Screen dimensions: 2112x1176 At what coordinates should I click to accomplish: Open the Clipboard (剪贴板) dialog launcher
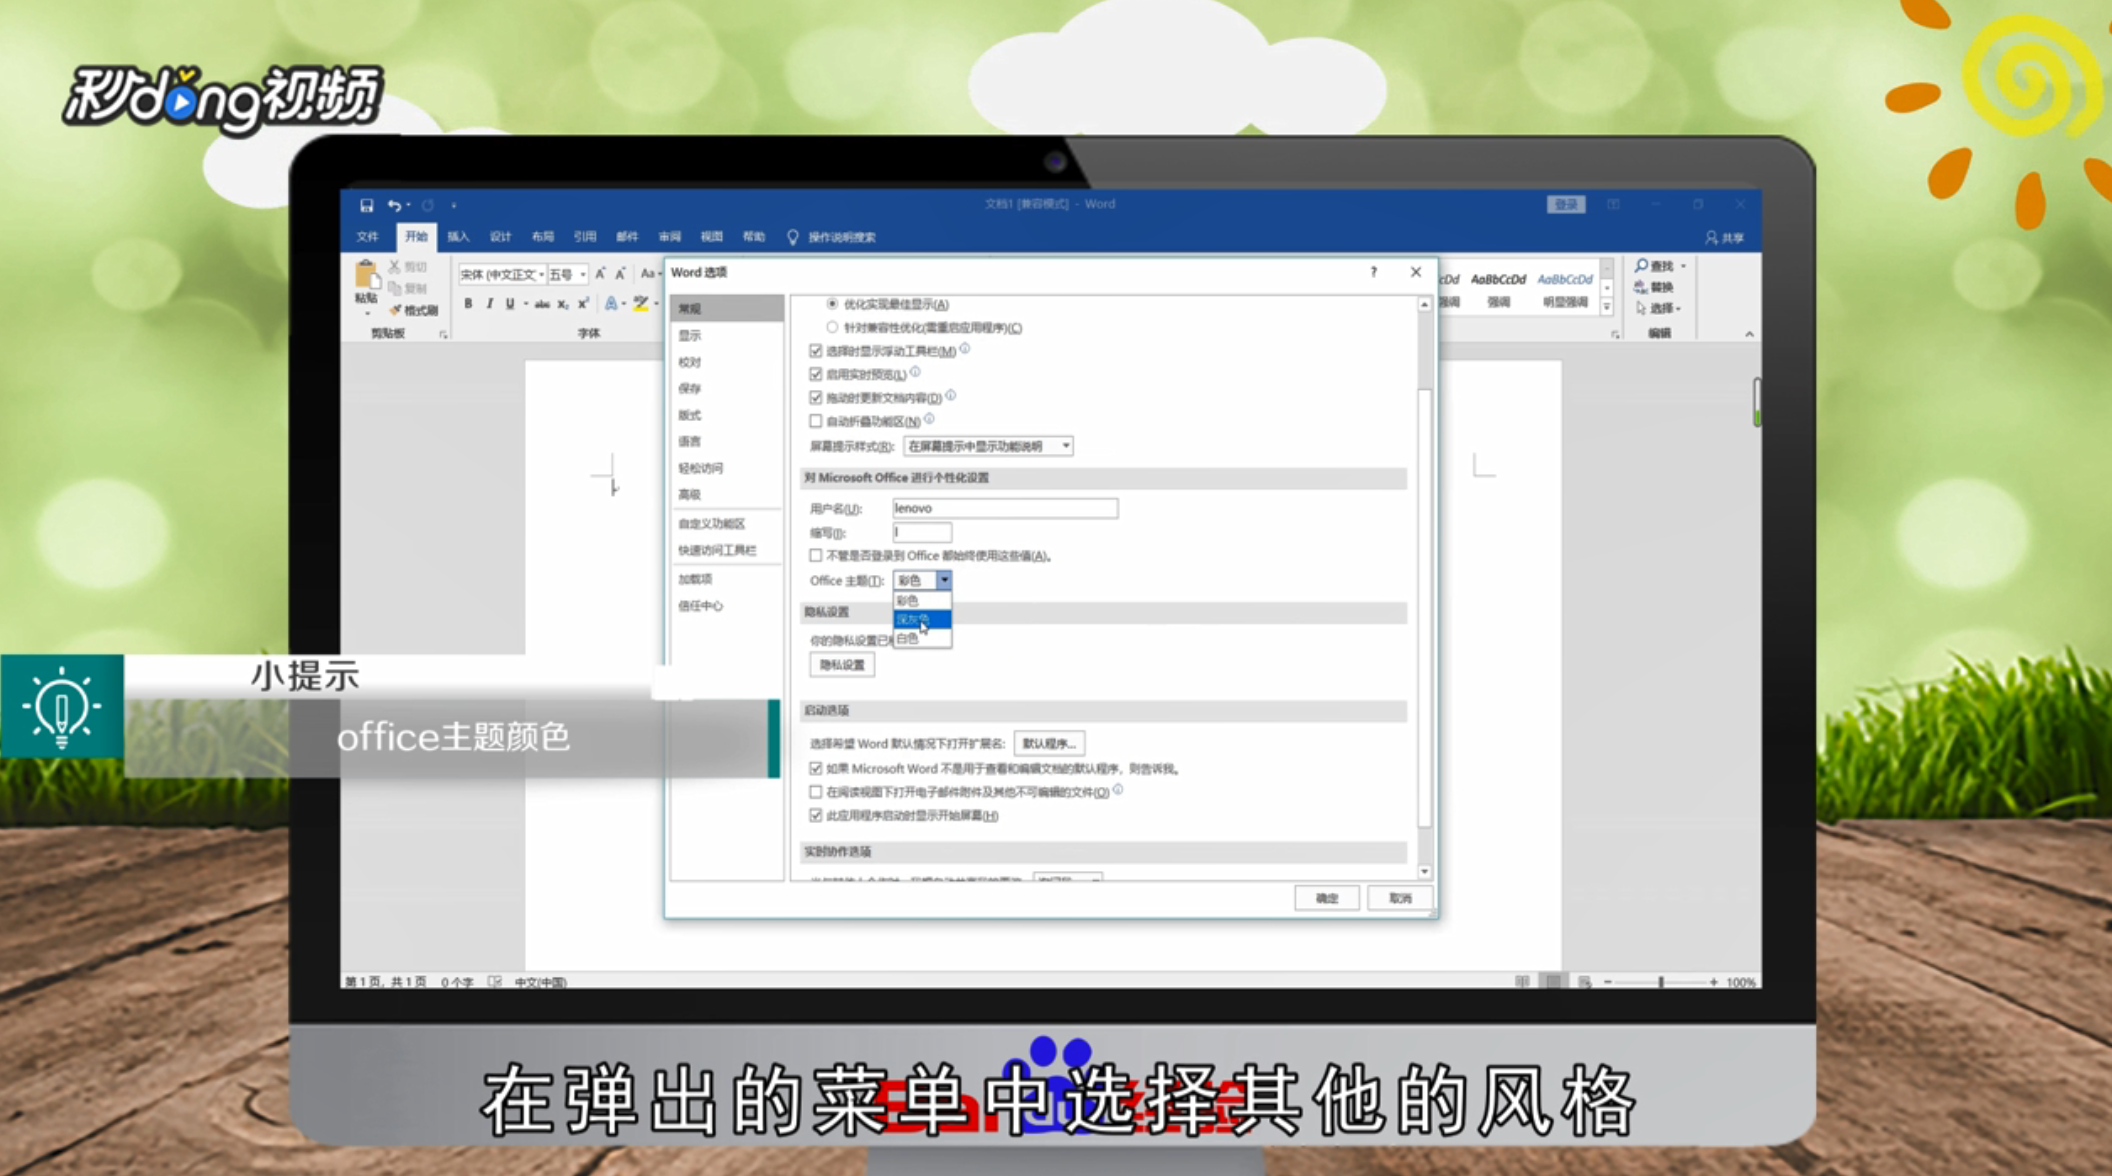(x=443, y=335)
